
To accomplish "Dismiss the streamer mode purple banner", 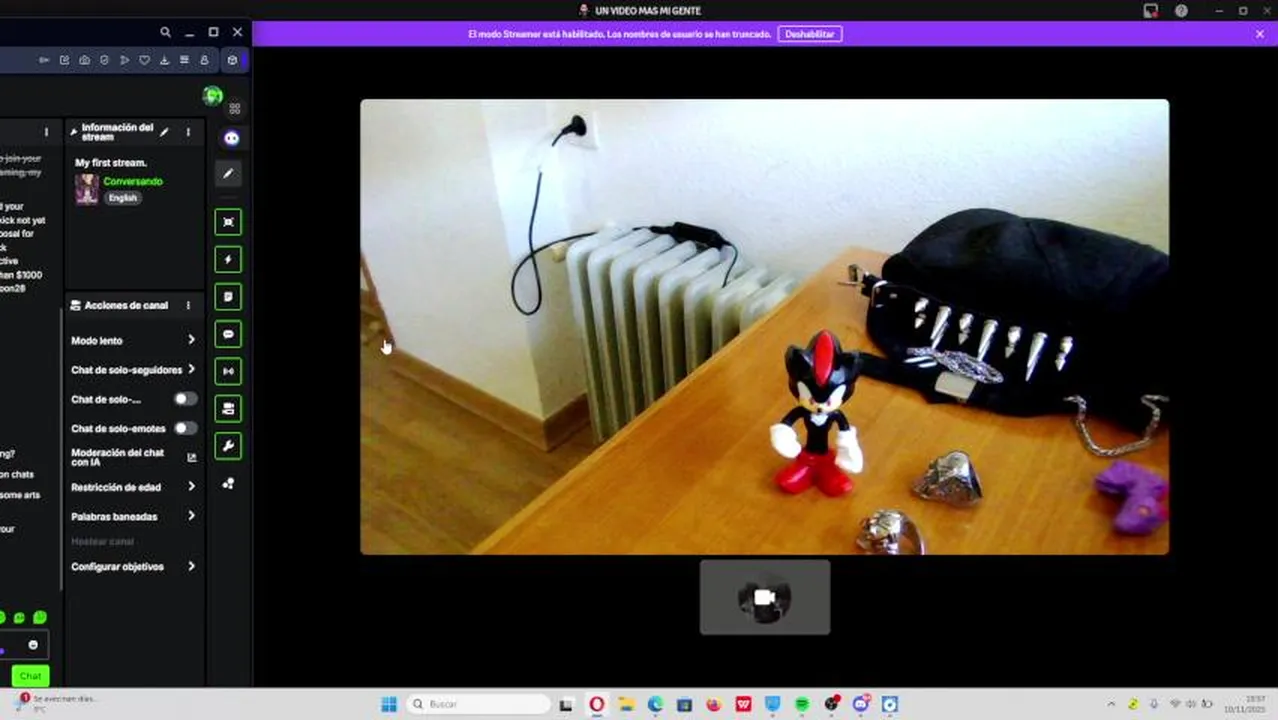I will (x=1260, y=34).
